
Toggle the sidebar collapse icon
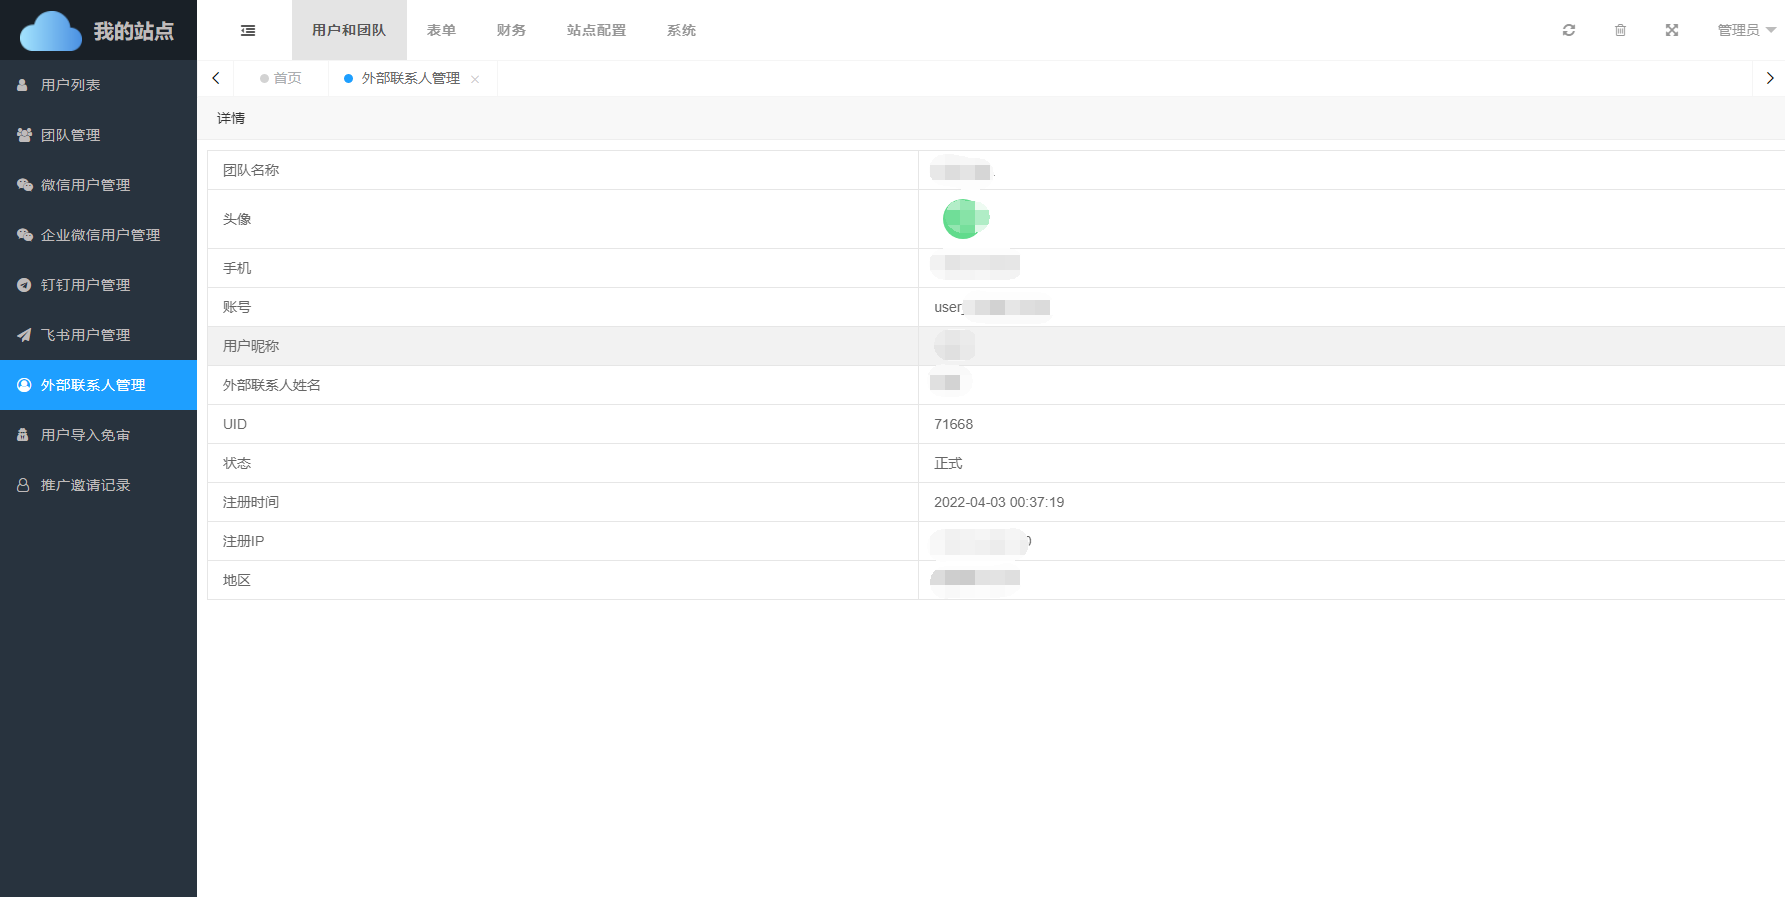point(248,31)
